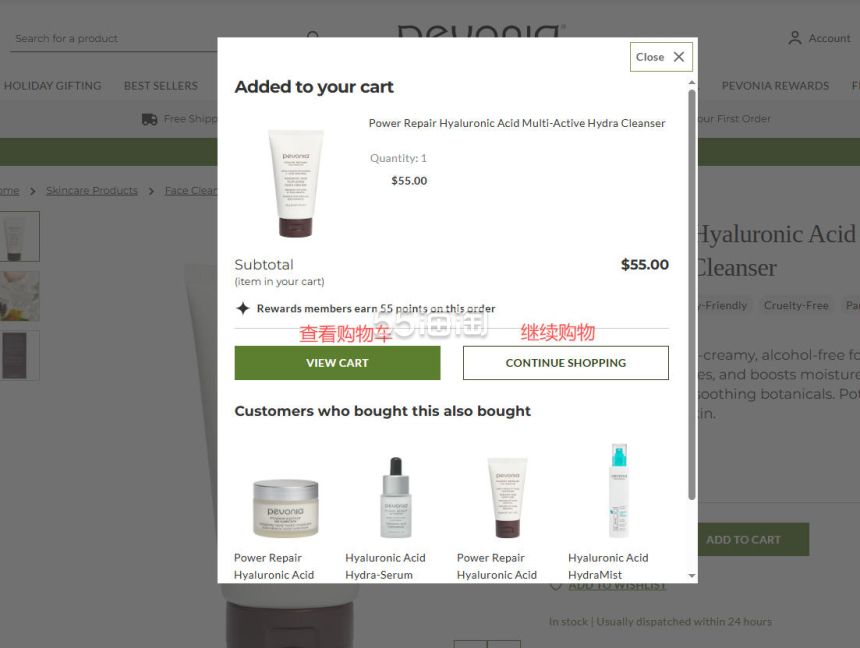Screen dimensions: 860x648
Task: Close the Added to your cart popup
Action: tap(661, 57)
